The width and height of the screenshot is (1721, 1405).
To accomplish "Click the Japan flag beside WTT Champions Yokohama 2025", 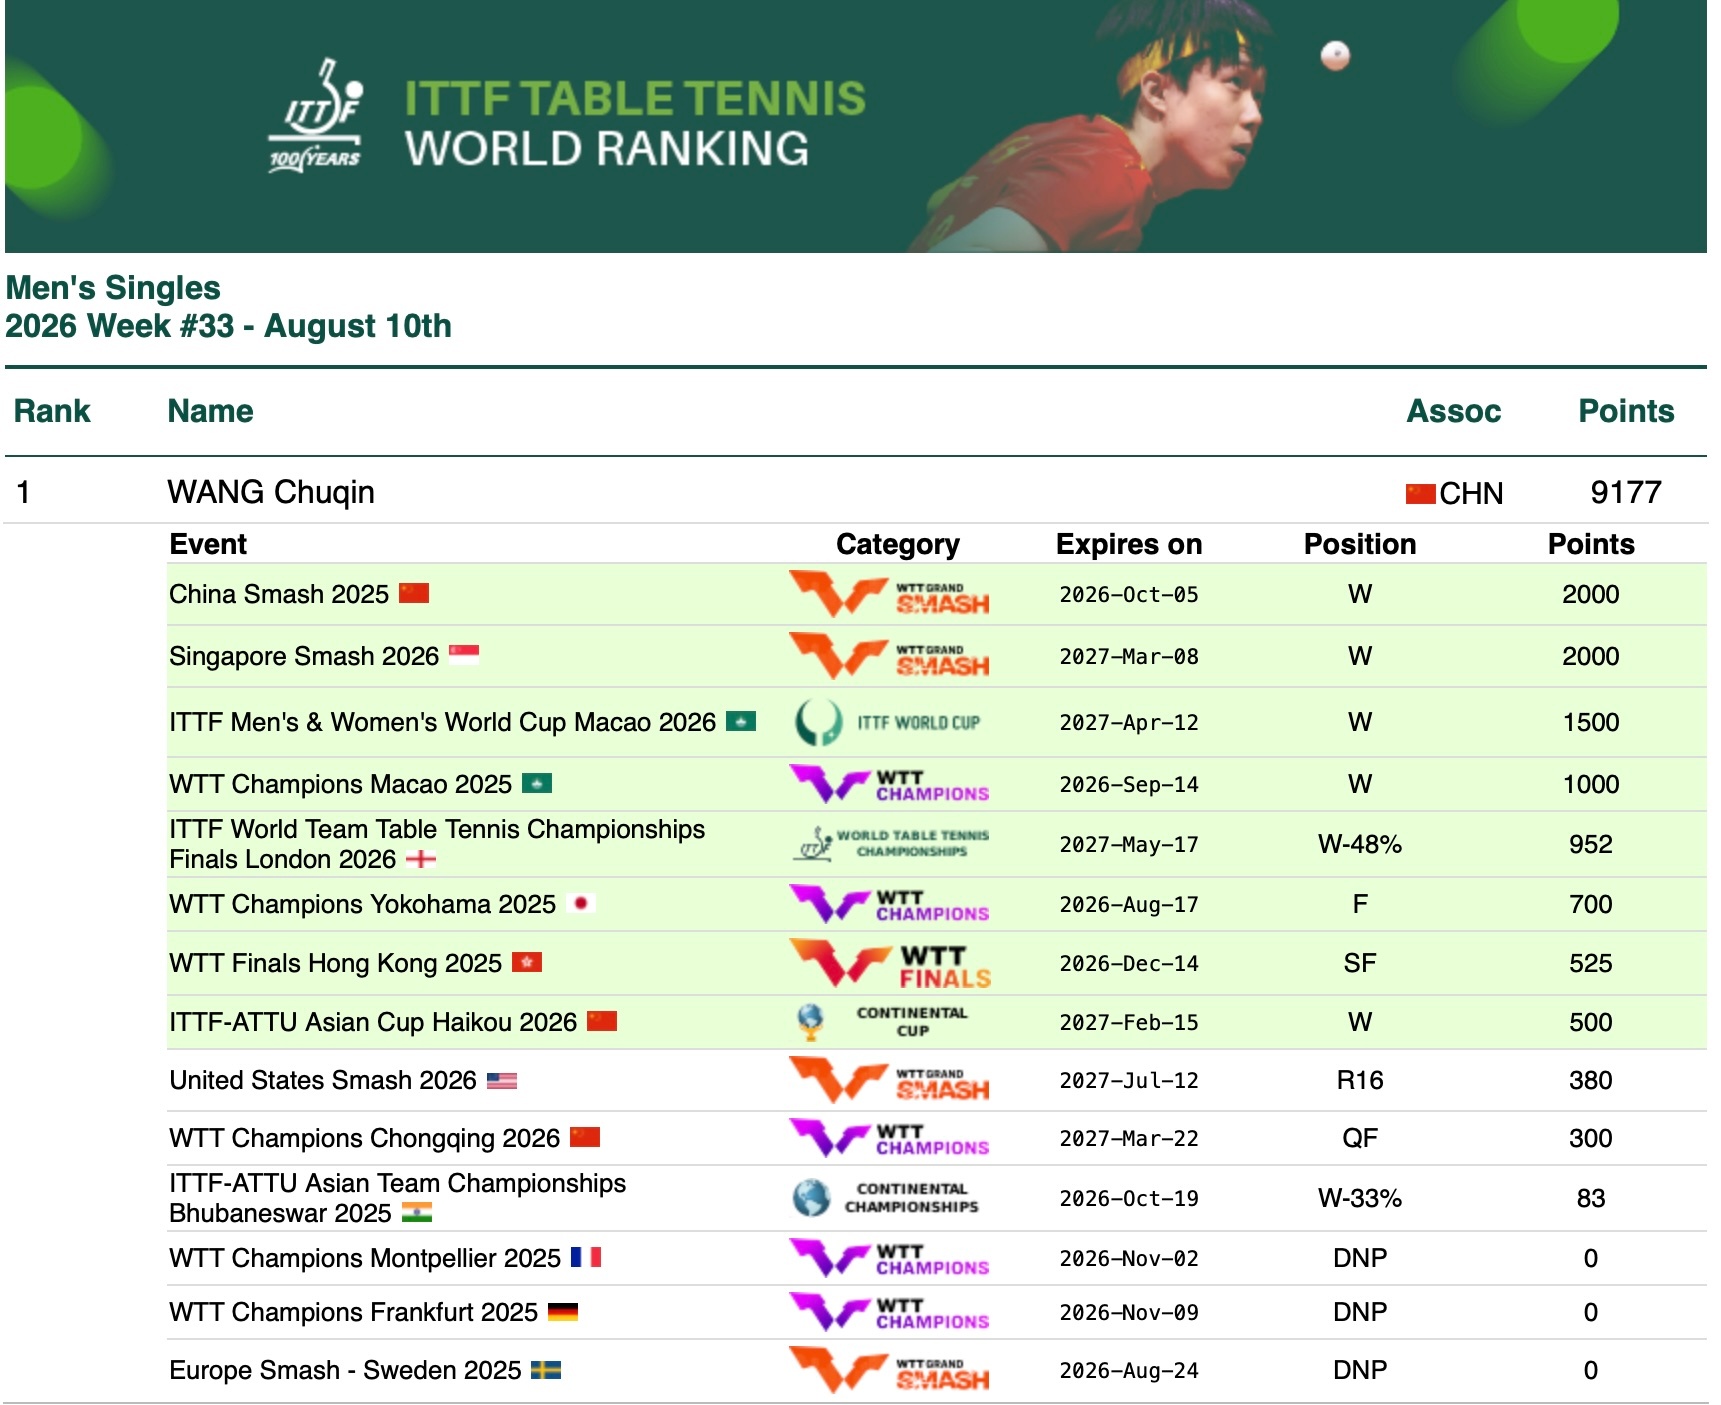I will 581,903.
